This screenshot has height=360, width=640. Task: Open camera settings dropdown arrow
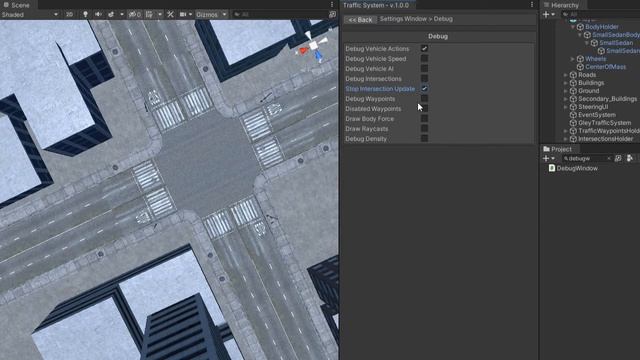coord(190,14)
